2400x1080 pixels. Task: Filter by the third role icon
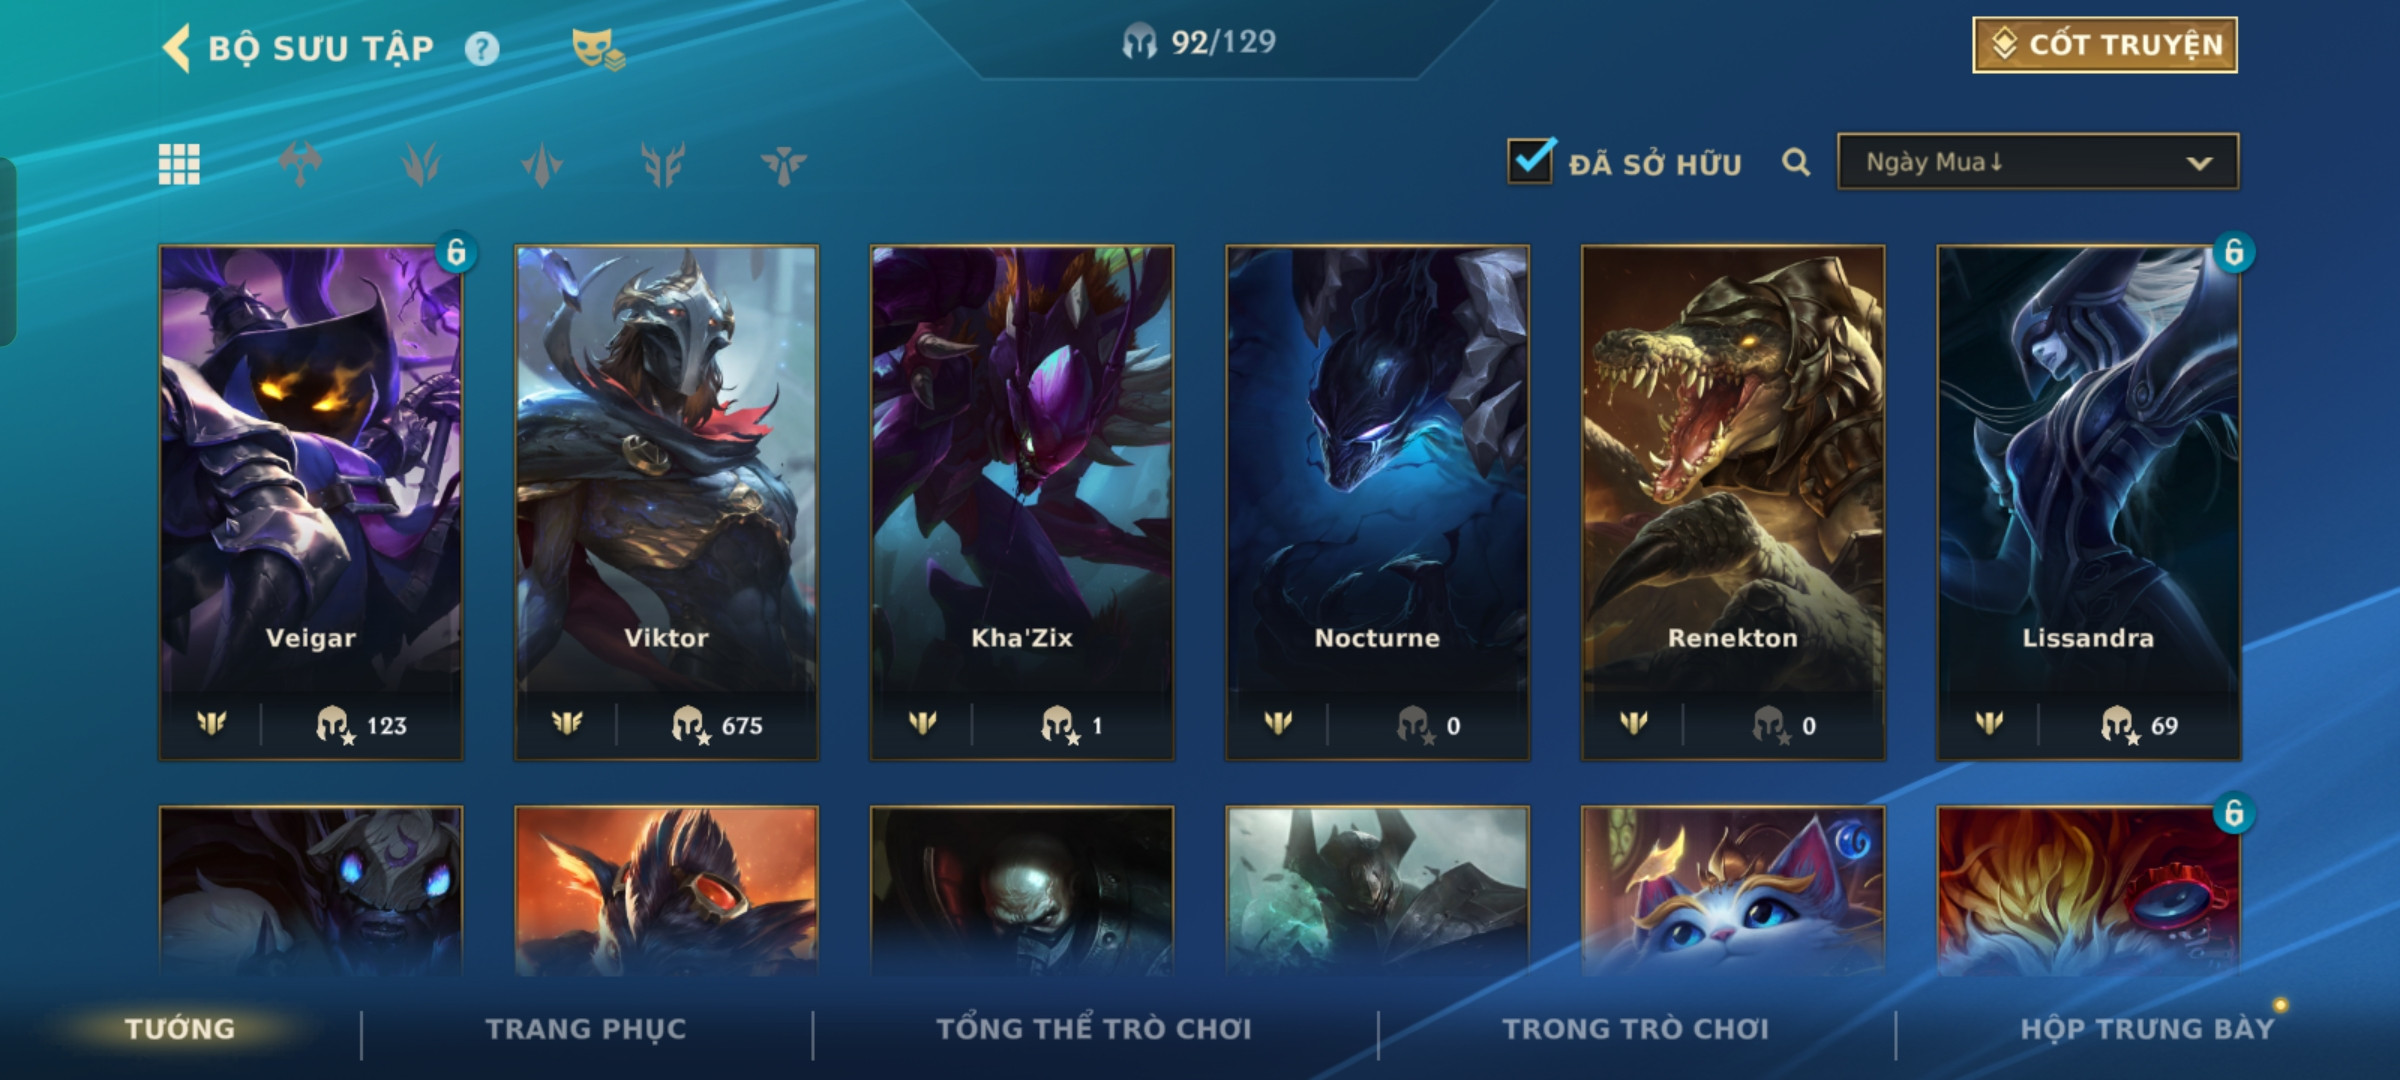click(542, 164)
